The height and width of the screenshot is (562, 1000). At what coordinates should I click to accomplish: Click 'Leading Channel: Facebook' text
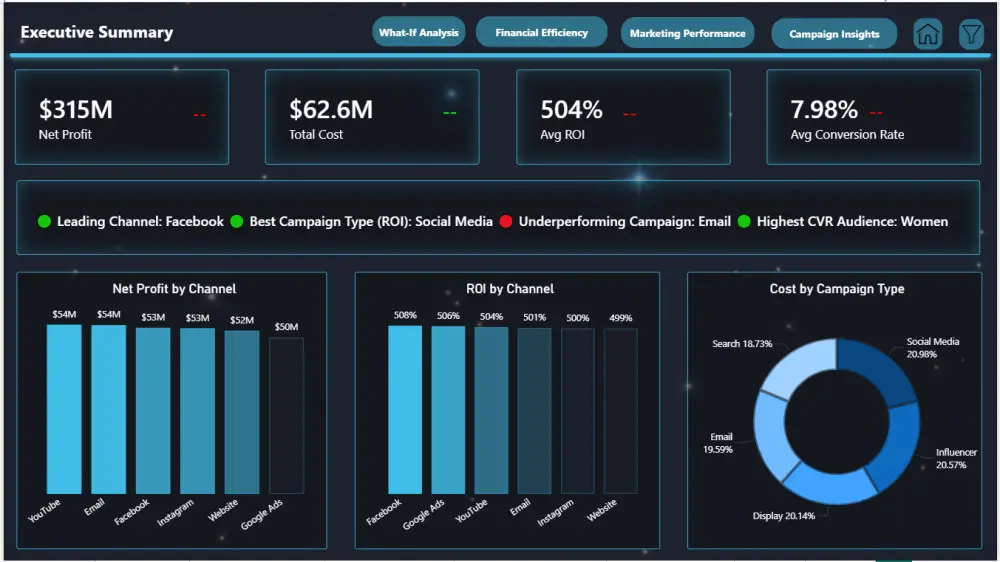tap(140, 221)
